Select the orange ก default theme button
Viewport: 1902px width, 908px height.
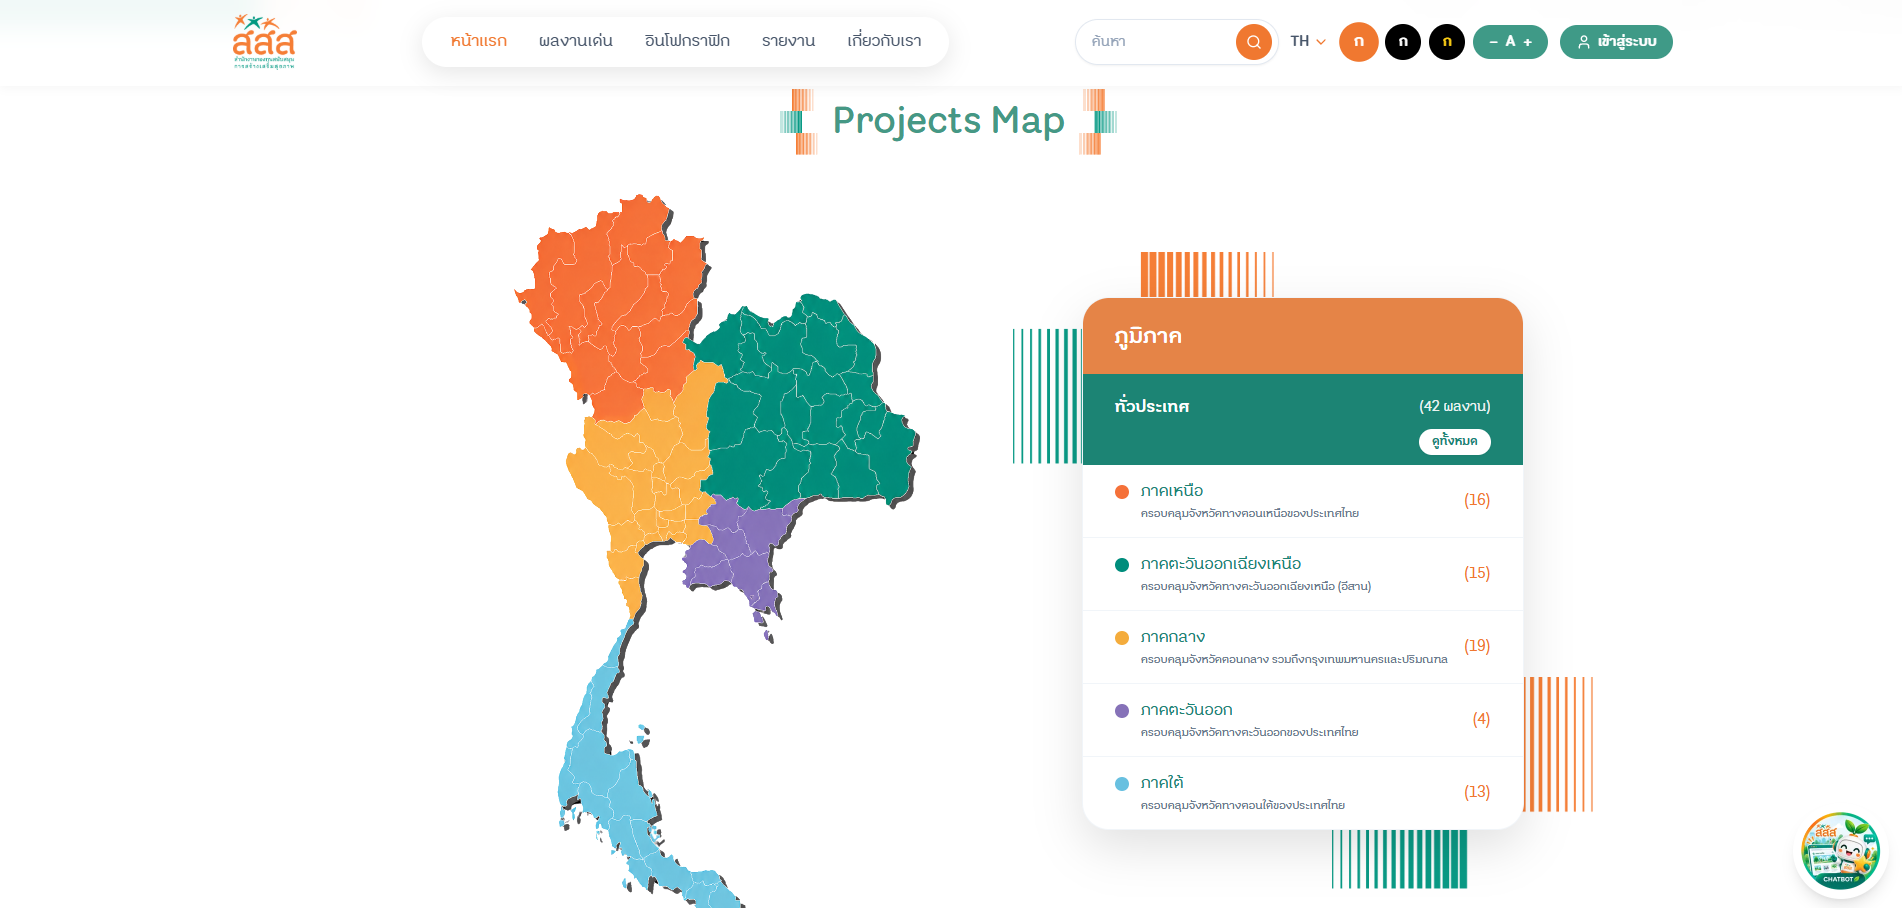tap(1358, 42)
